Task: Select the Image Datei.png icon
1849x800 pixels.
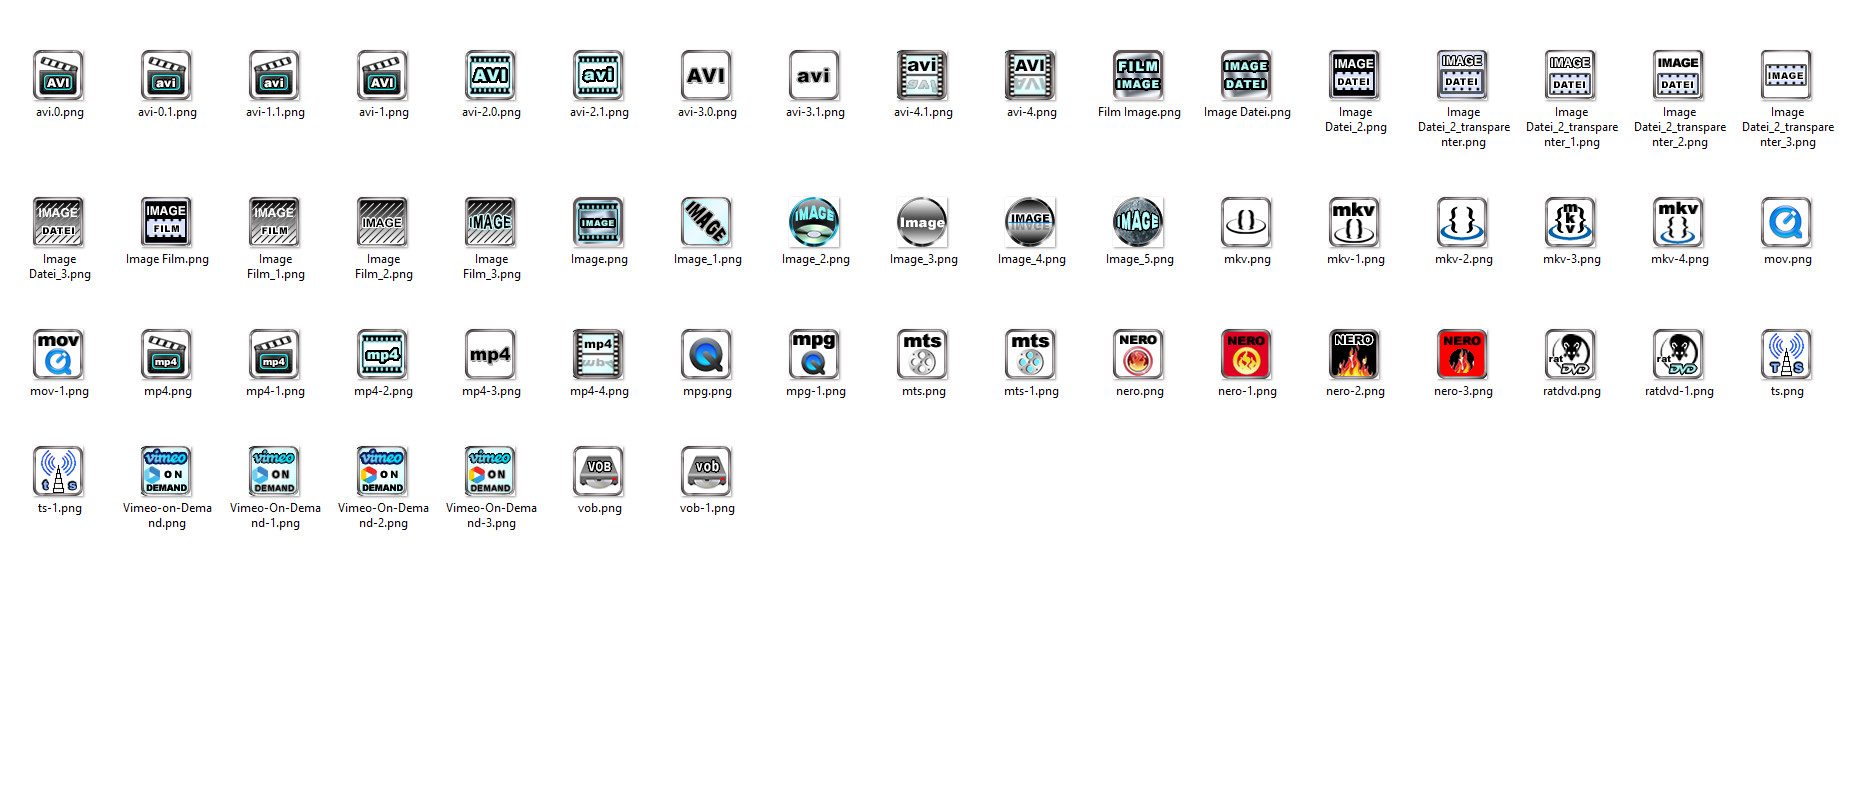Action: point(1247,75)
